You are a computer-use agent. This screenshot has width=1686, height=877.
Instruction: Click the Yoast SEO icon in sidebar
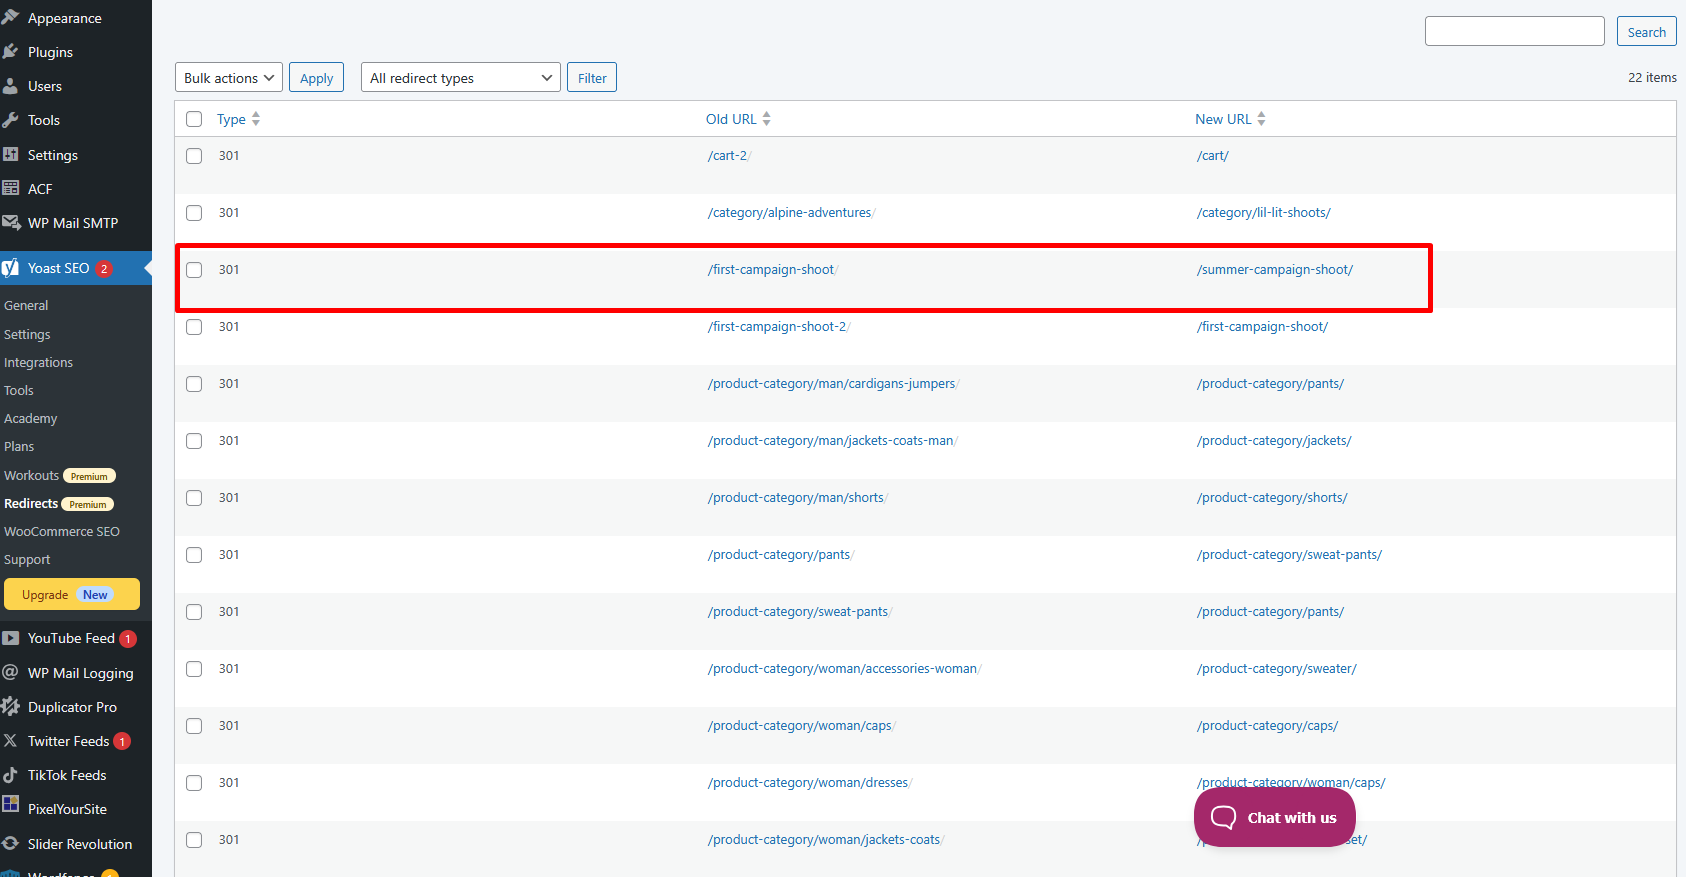[11, 268]
